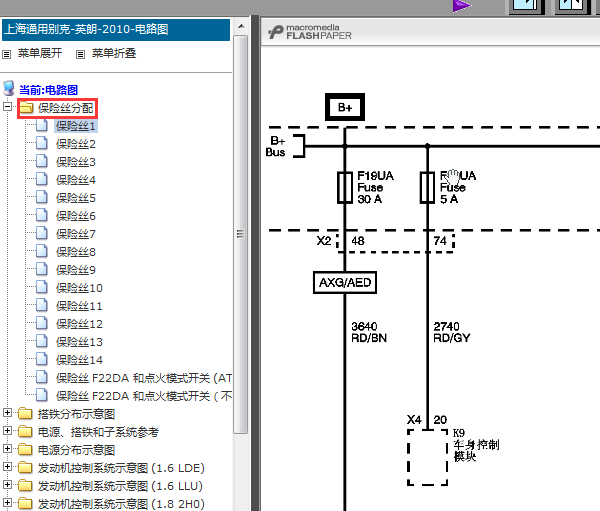
Task: Click the 保险丝12 document page icon
Action: click(x=42, y=323)
